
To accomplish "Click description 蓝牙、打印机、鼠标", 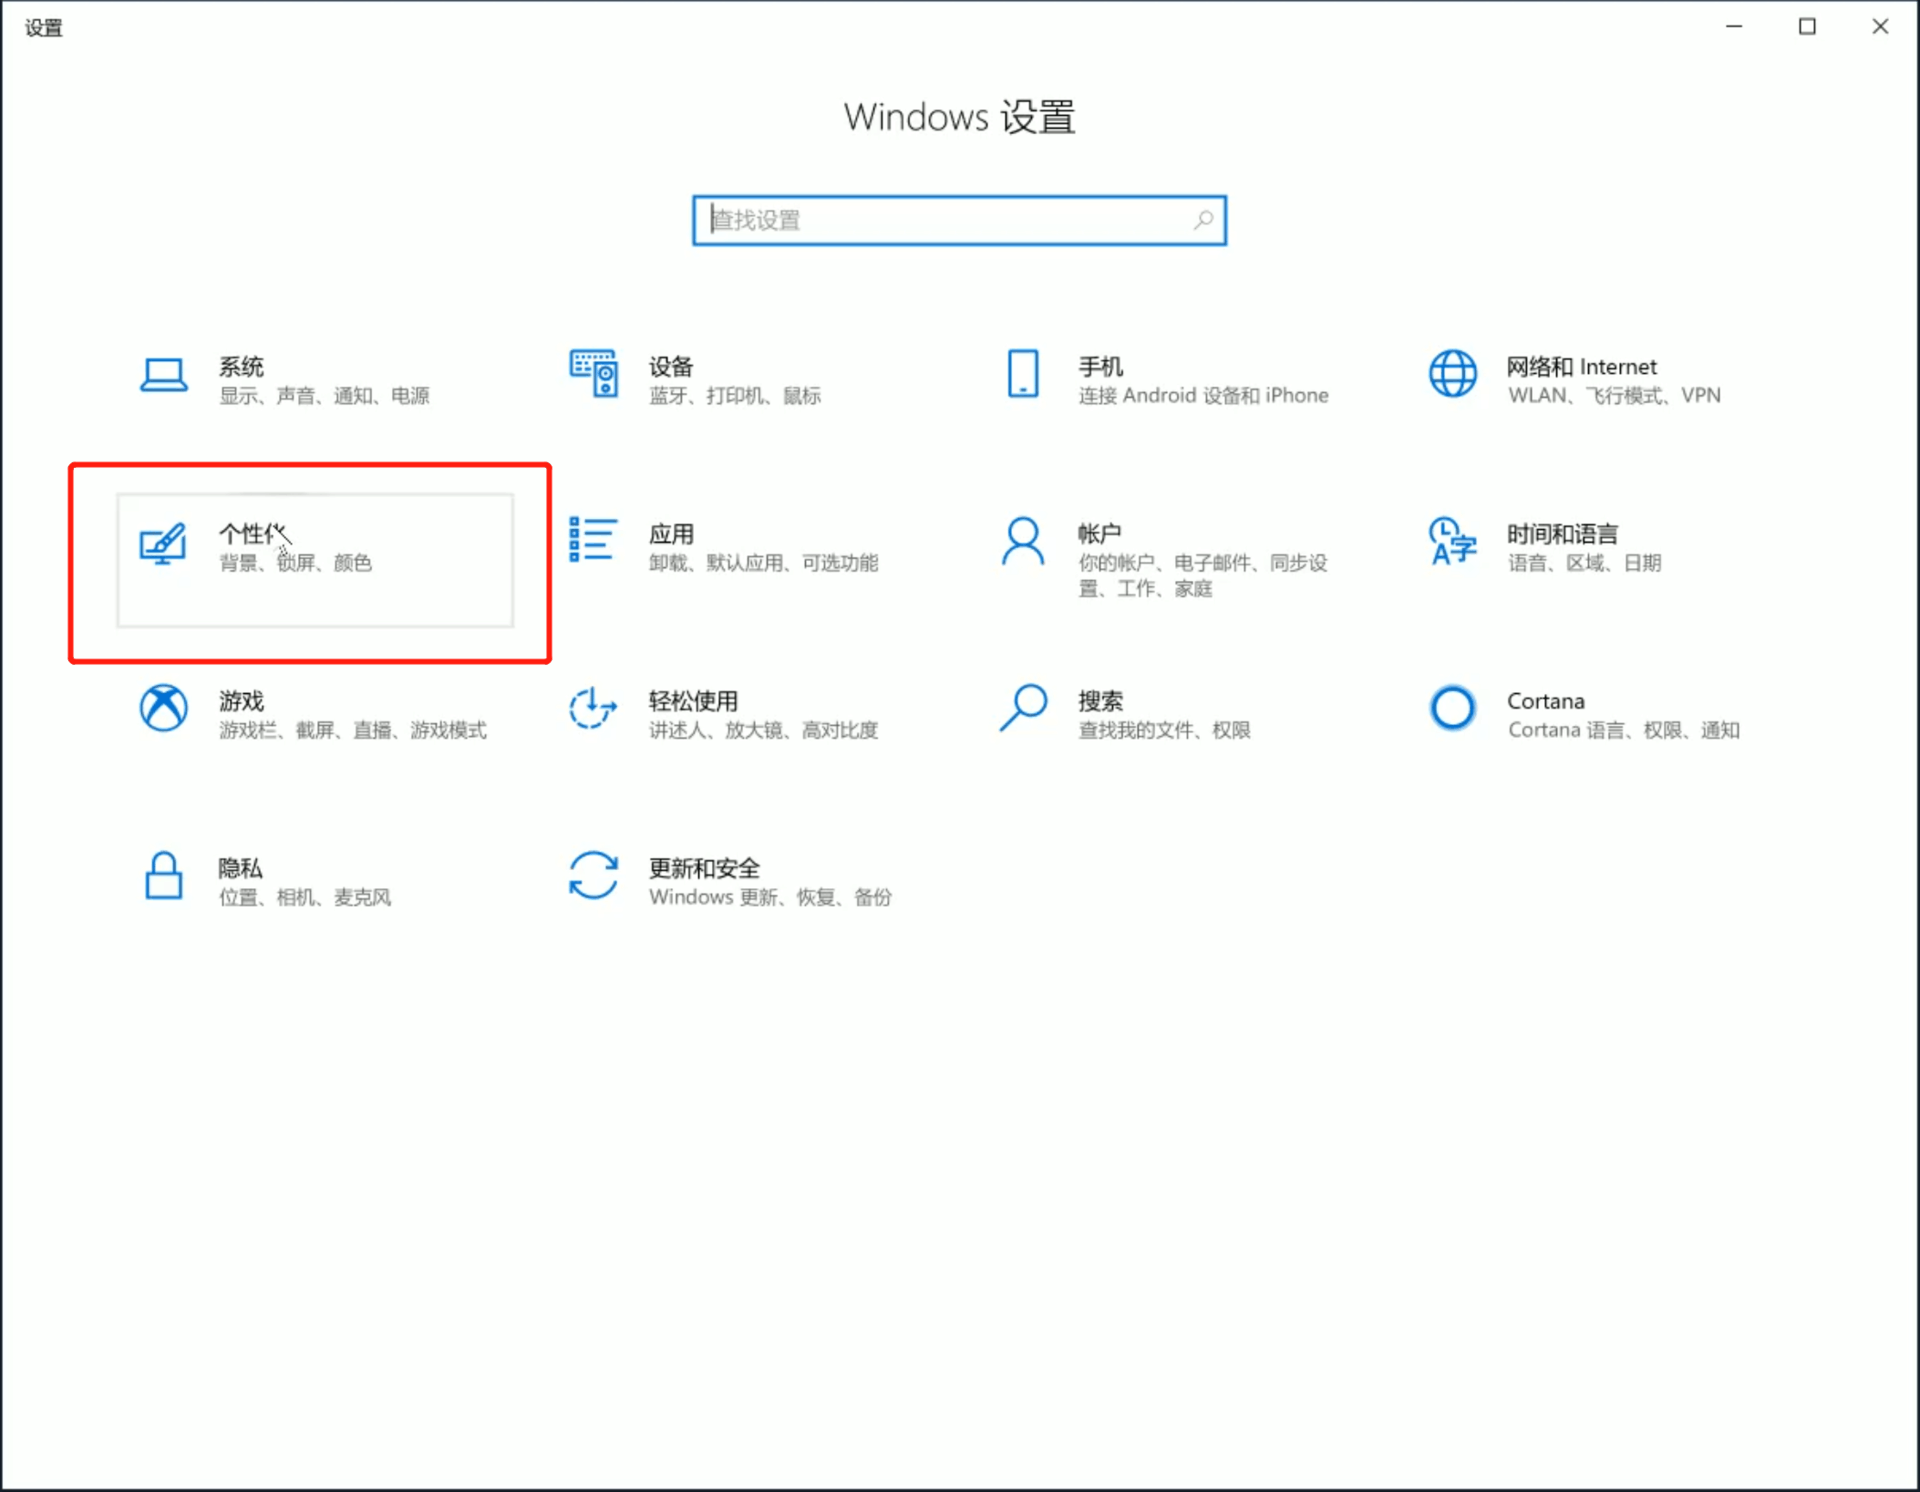I will pos(734,396).
